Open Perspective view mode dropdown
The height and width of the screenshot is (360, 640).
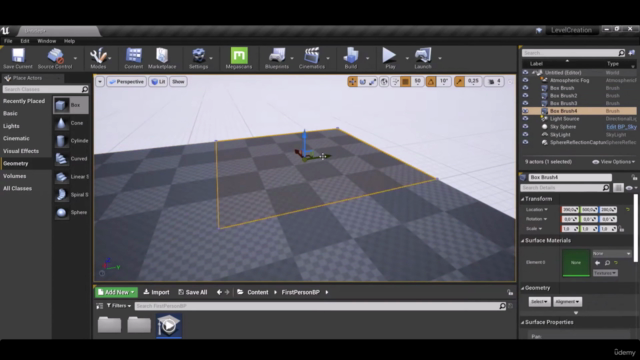click(126, 82)
